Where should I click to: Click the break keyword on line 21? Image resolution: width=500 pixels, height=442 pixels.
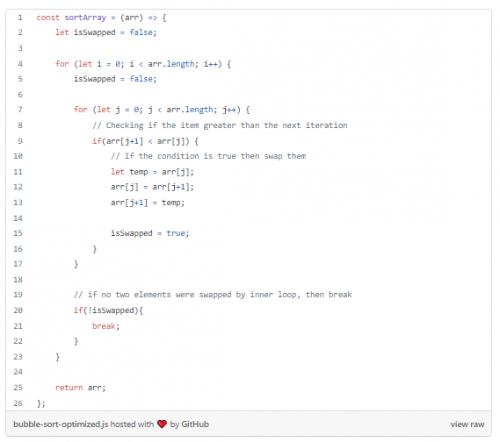point(104,326)
